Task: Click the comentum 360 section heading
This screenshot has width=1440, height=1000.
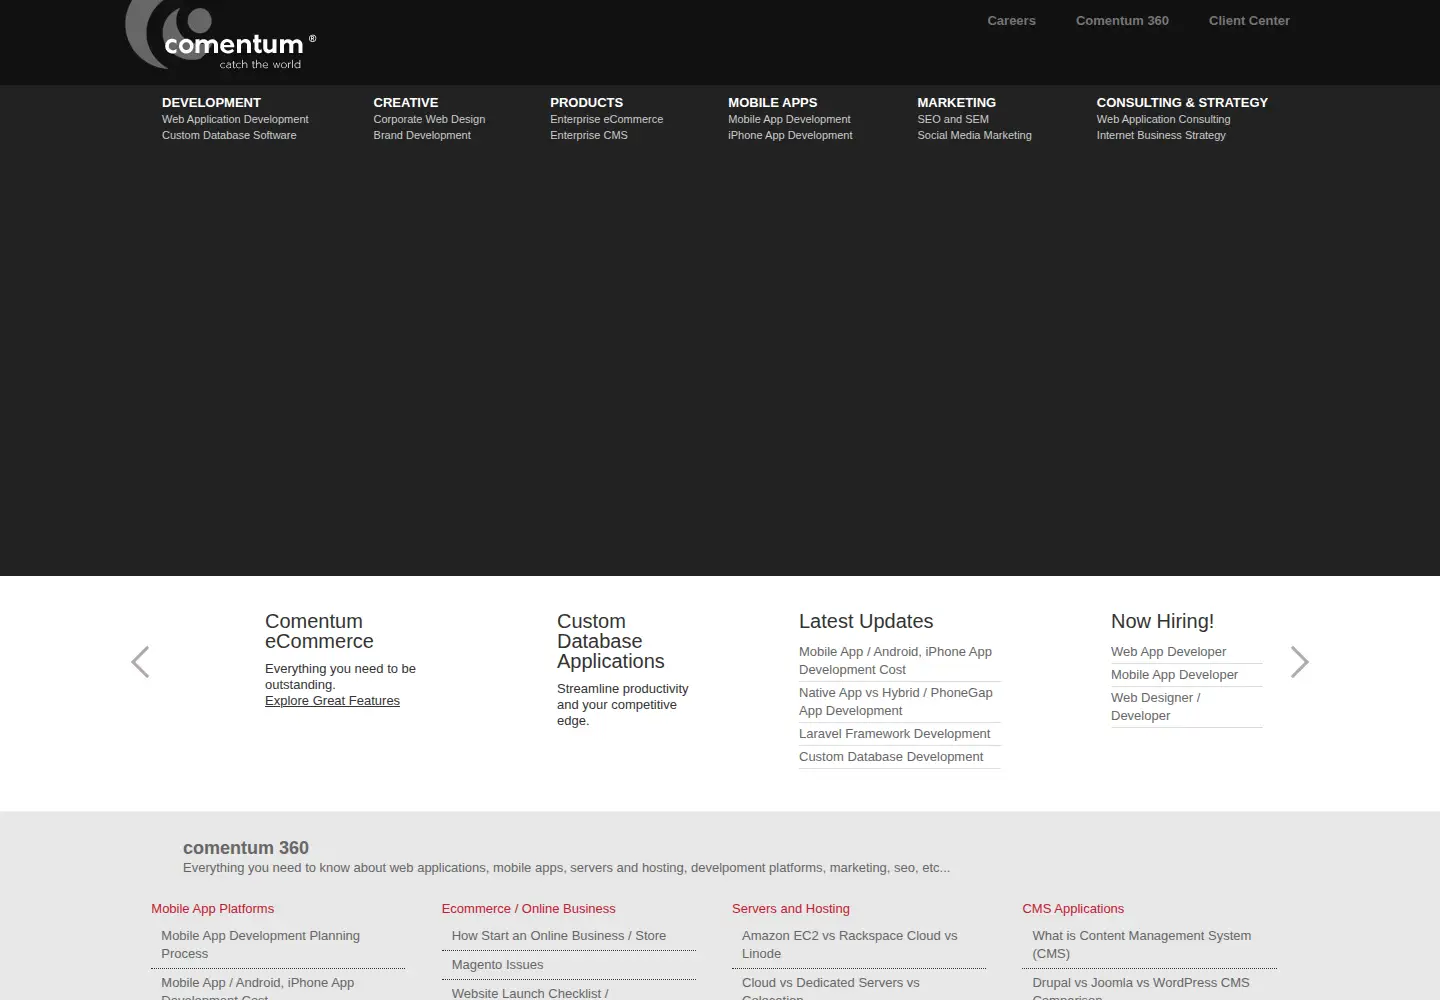Action: tap(246, 848)
